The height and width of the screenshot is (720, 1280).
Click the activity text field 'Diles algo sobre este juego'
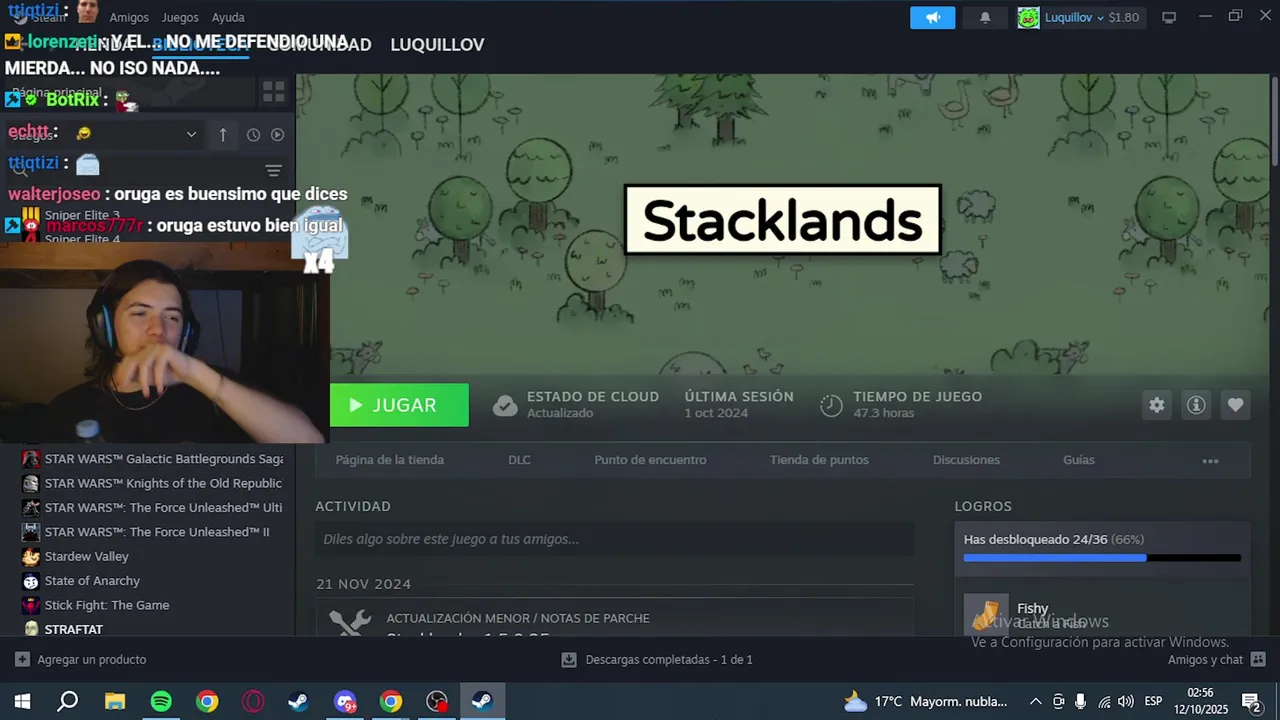(615, 539)
